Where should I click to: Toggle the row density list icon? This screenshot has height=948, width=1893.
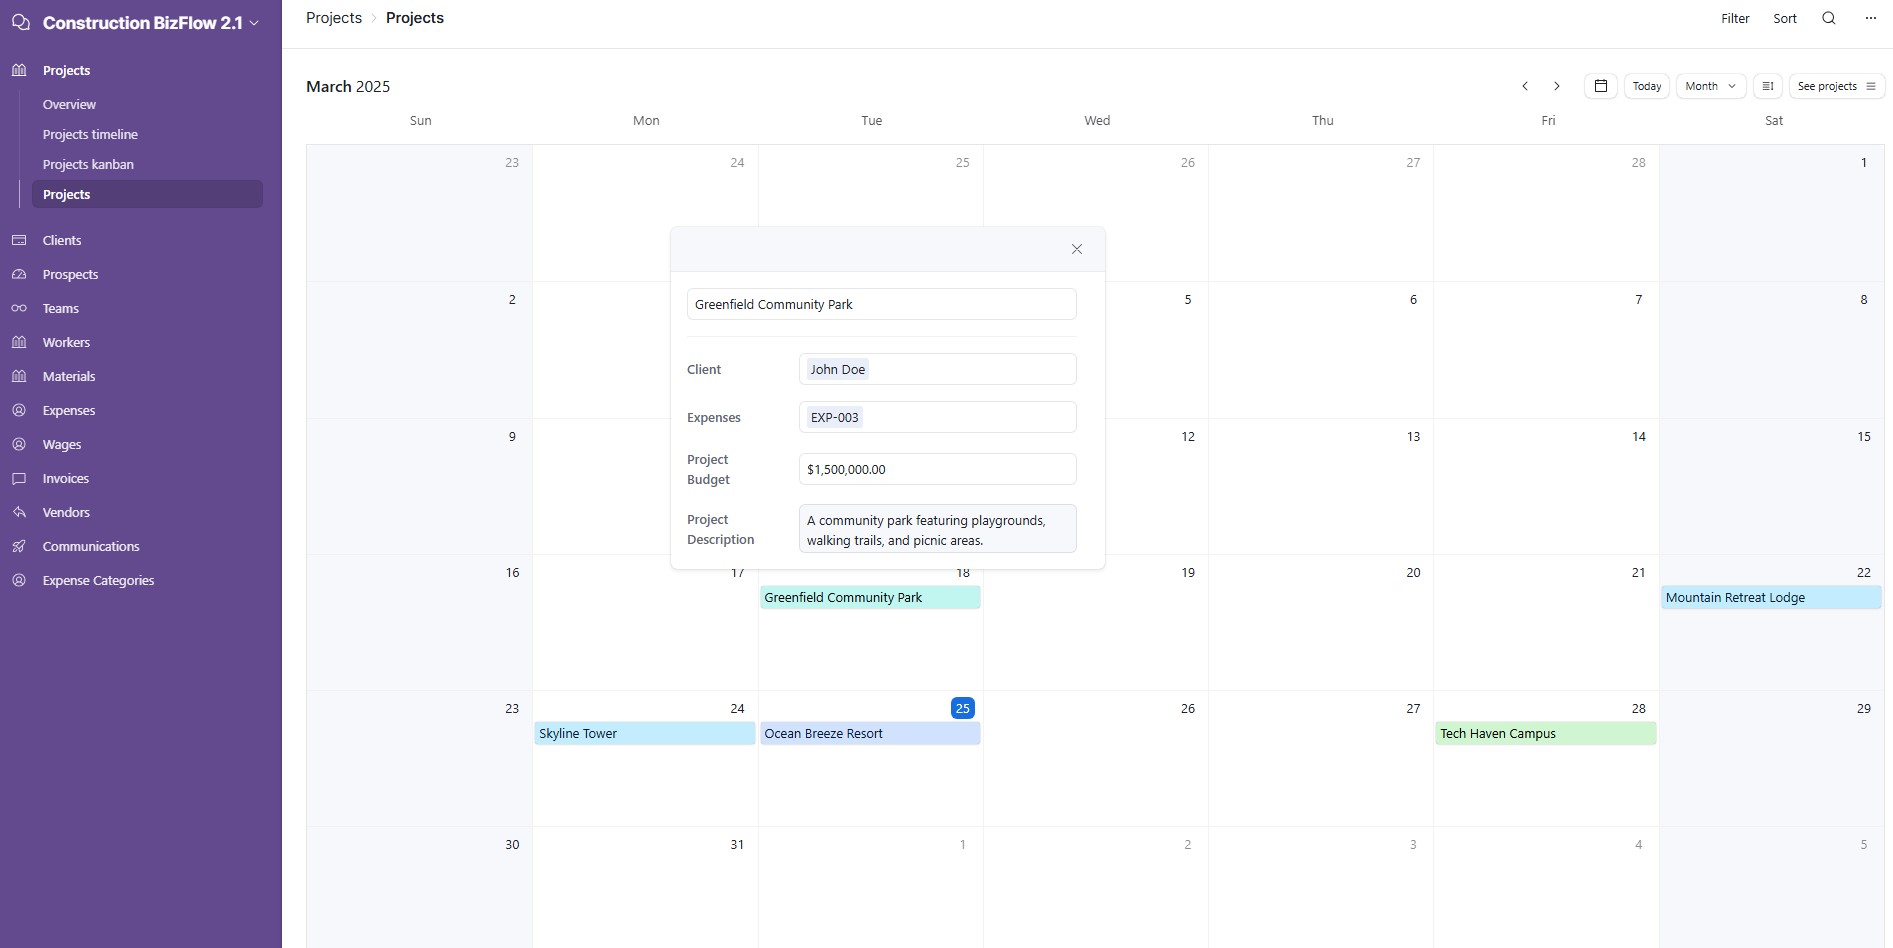click(x=1767, y=86)
